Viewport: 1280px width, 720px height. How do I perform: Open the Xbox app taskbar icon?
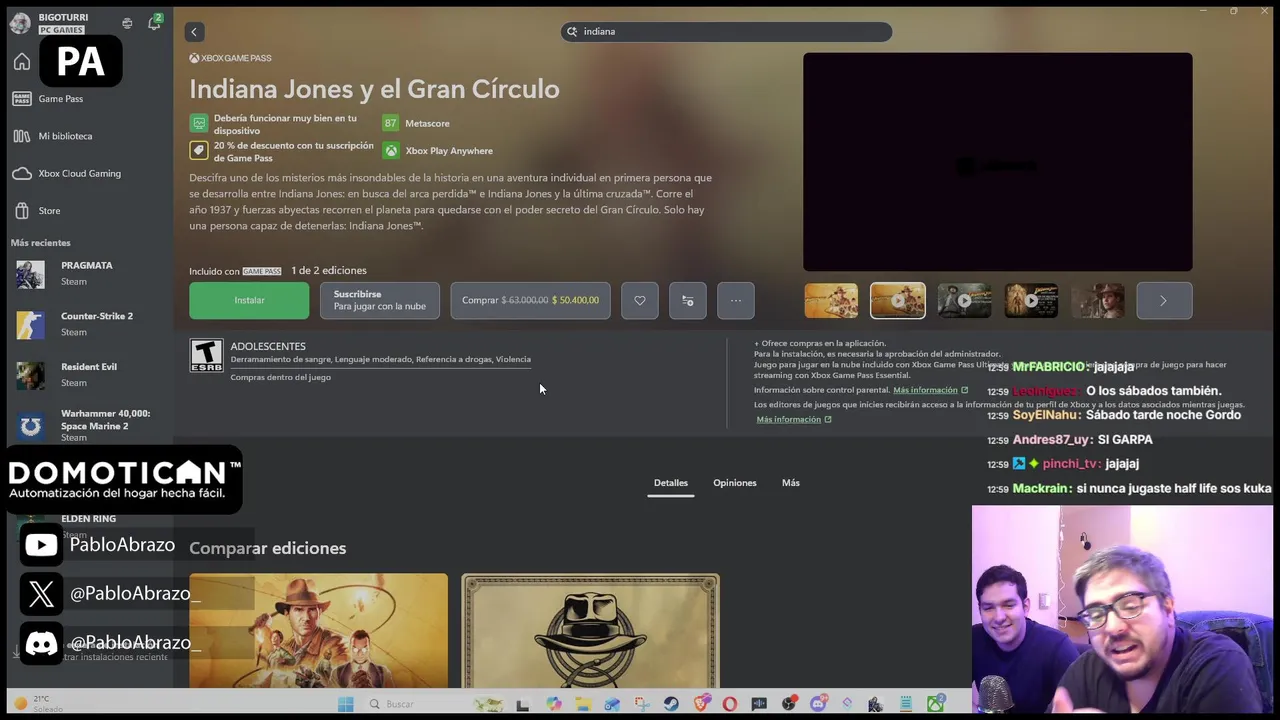[936, 704]
